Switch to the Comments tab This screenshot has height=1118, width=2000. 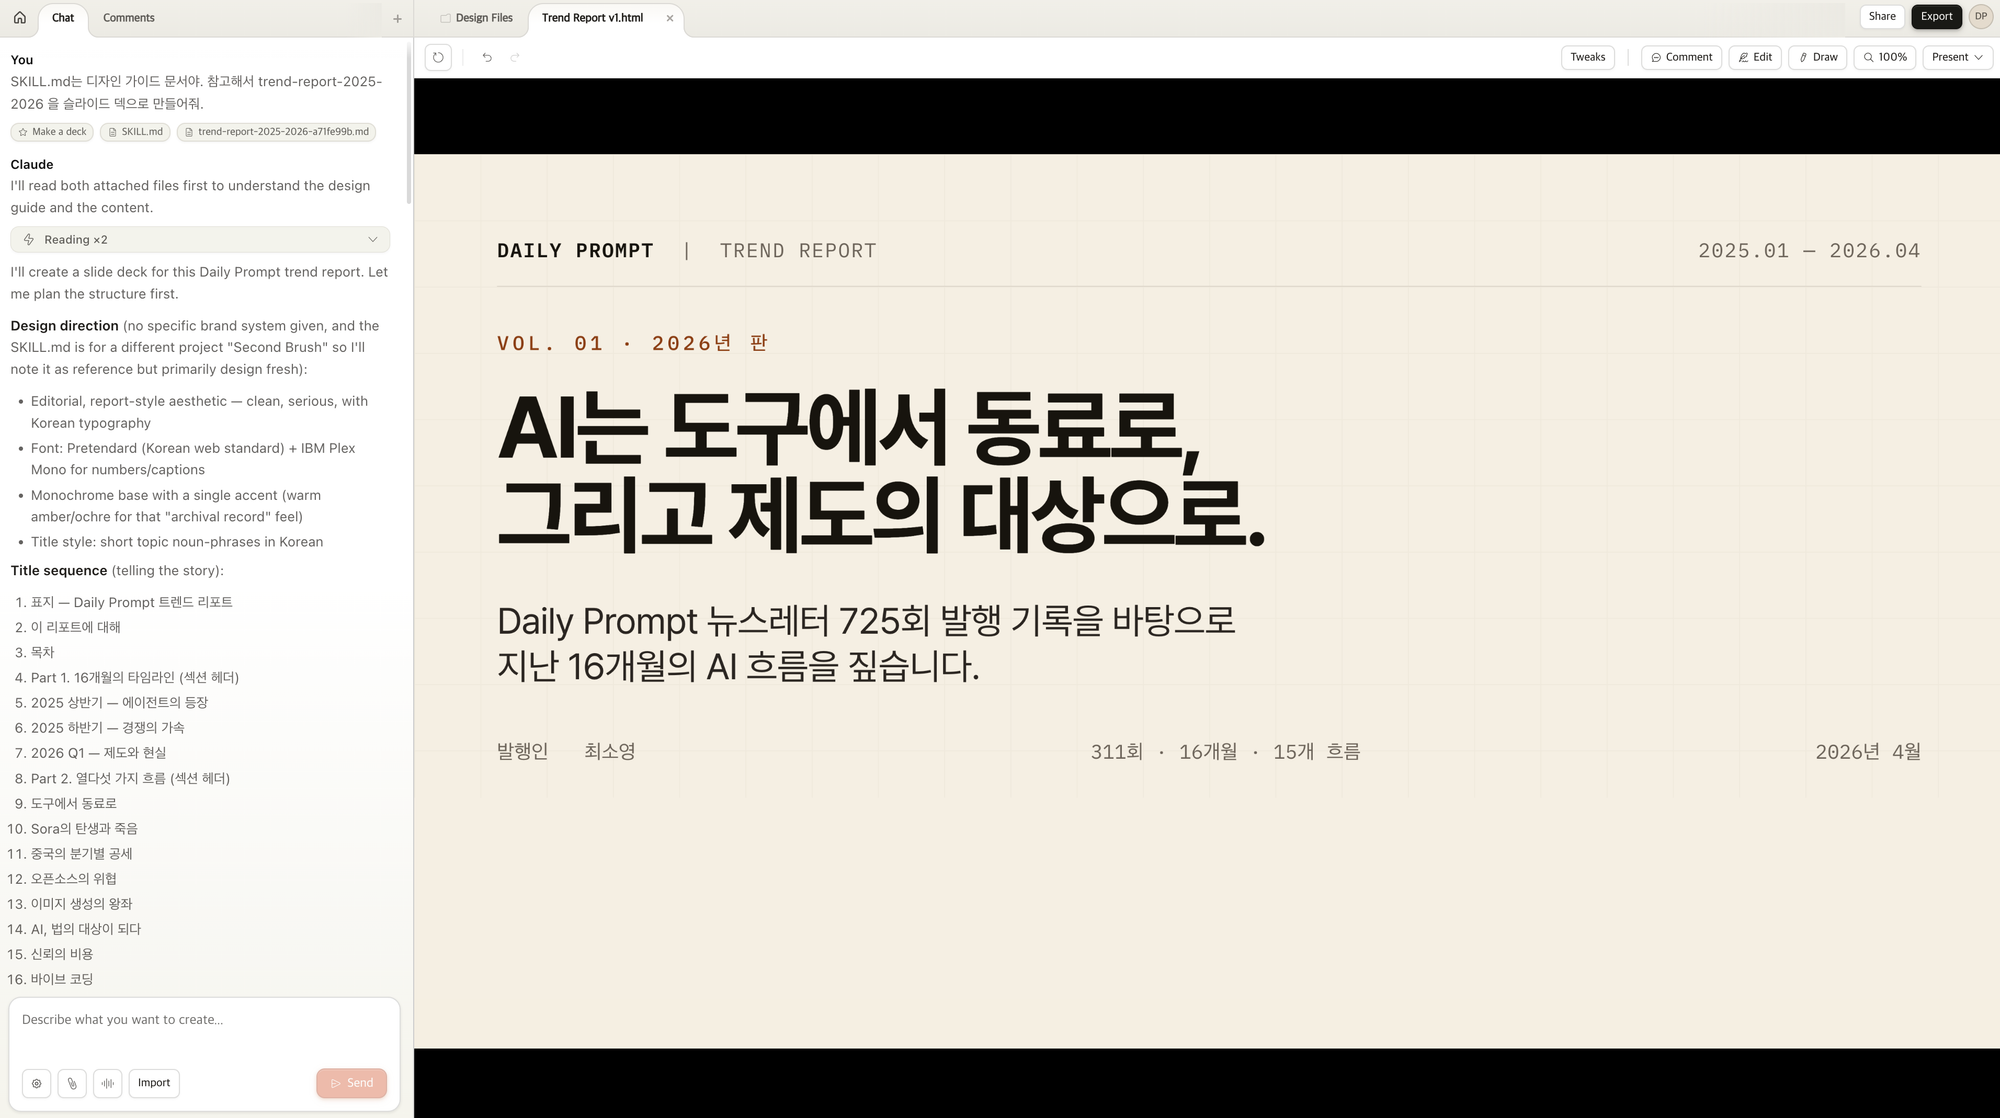129,18
